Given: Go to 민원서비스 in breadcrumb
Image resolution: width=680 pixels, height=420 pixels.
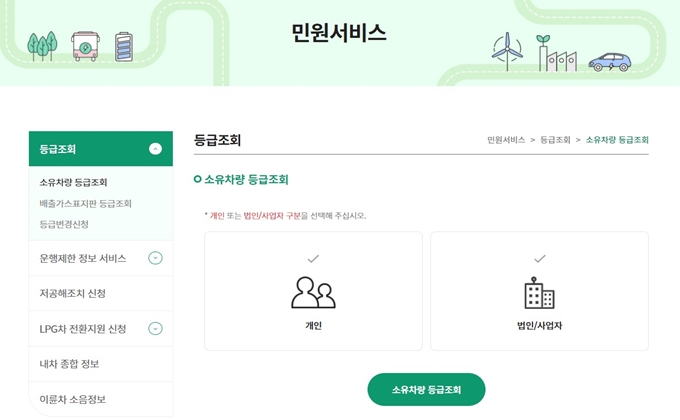Looking at the screenshot, I should point(506,140).
